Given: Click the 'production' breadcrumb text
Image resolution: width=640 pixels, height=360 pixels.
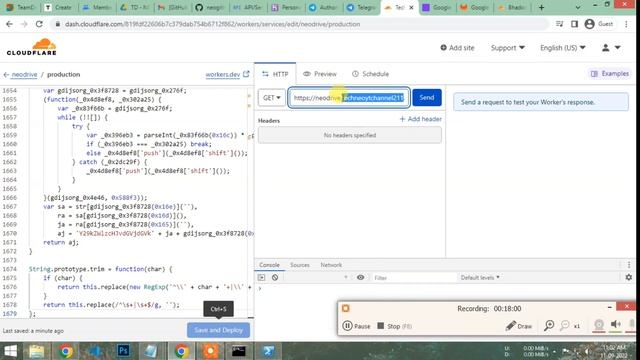Looking at the screenshot, I should tap(63, 74).
